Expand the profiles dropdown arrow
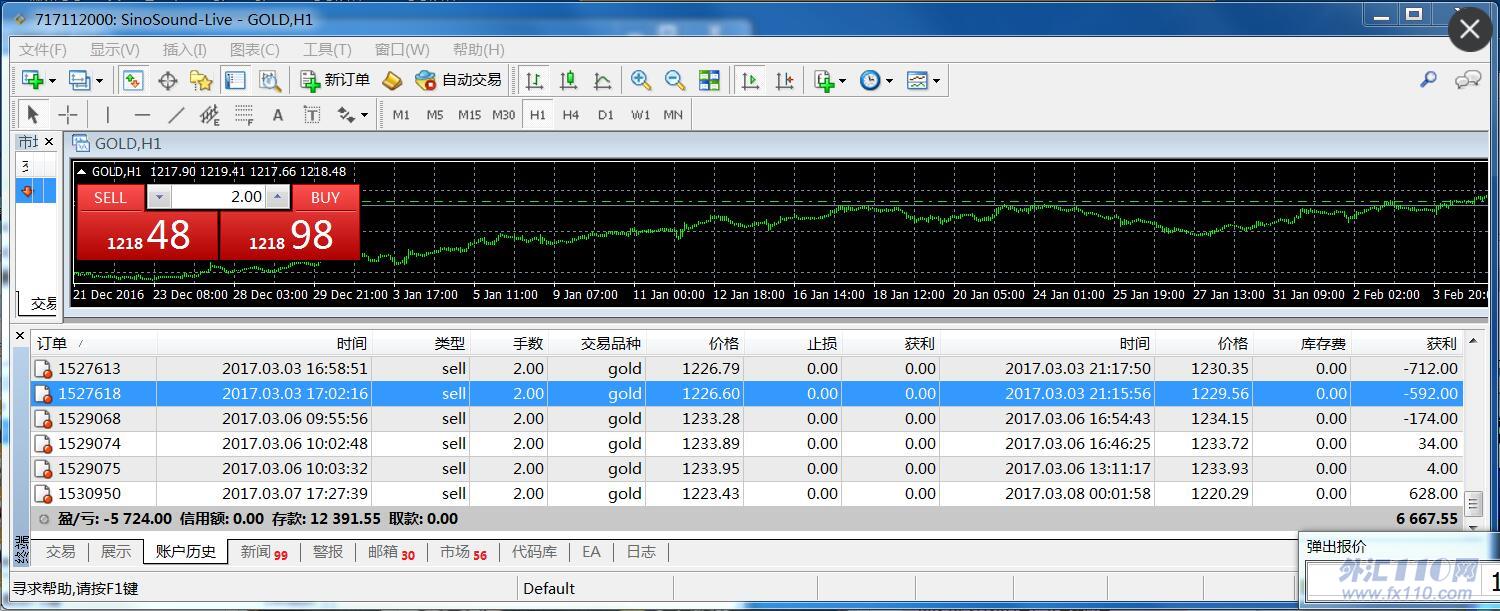1500x611 pixels. 99,81
